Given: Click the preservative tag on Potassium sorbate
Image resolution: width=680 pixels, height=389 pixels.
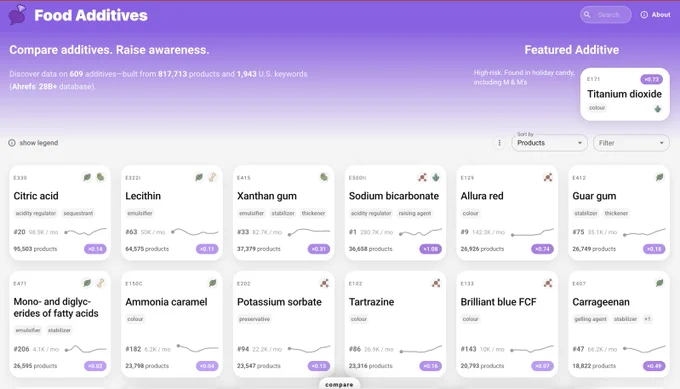Looking at the screenshot, I should click(x=255, y=319).
